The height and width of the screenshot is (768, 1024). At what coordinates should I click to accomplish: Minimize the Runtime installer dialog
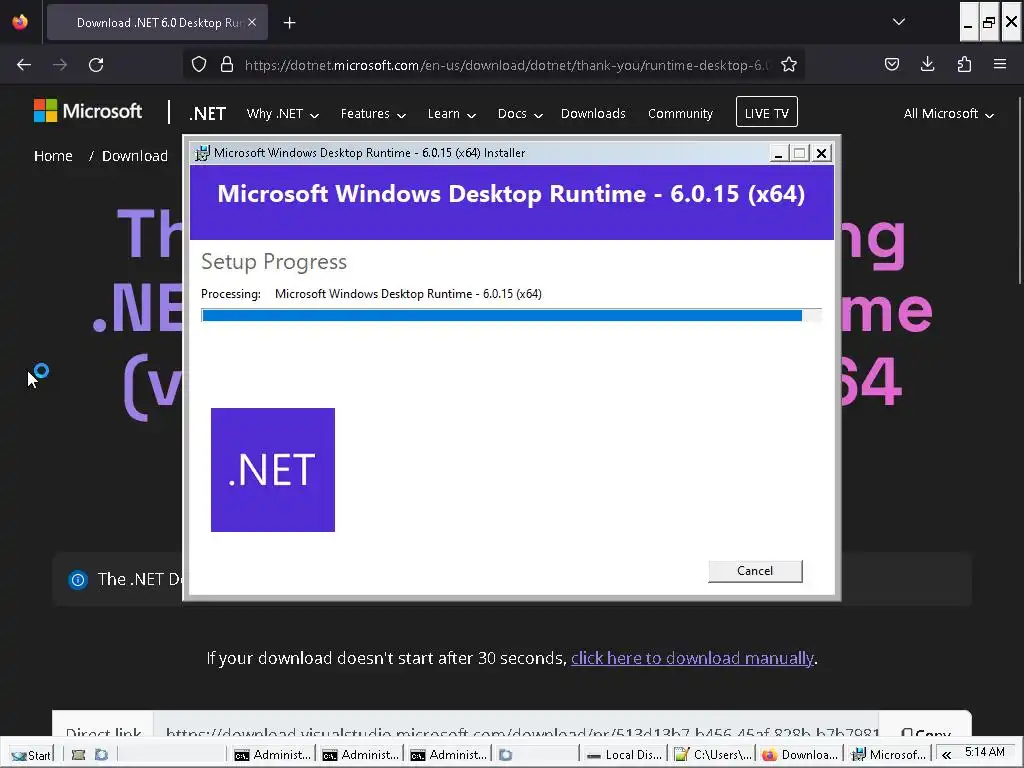coord(778,153)
